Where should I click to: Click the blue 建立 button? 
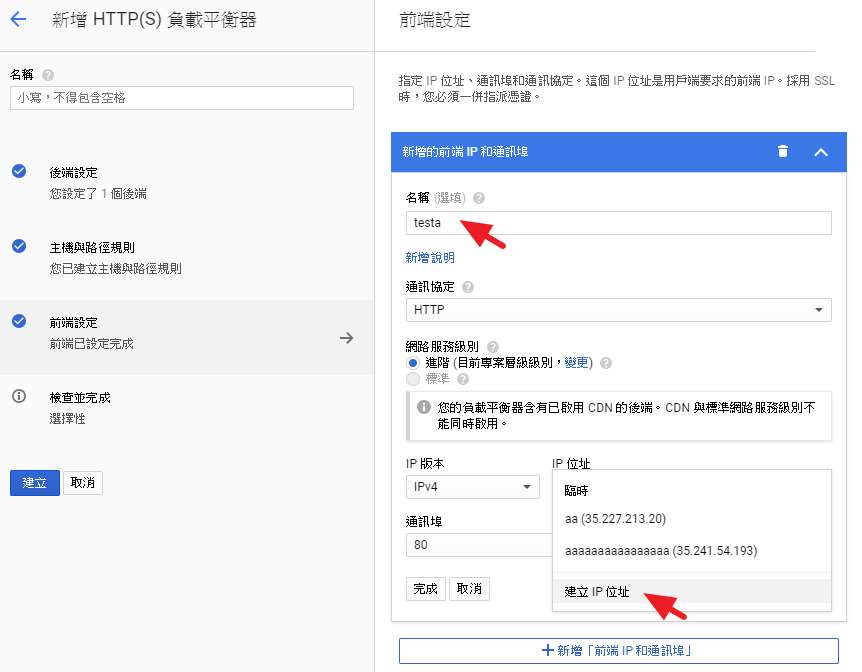34,483
